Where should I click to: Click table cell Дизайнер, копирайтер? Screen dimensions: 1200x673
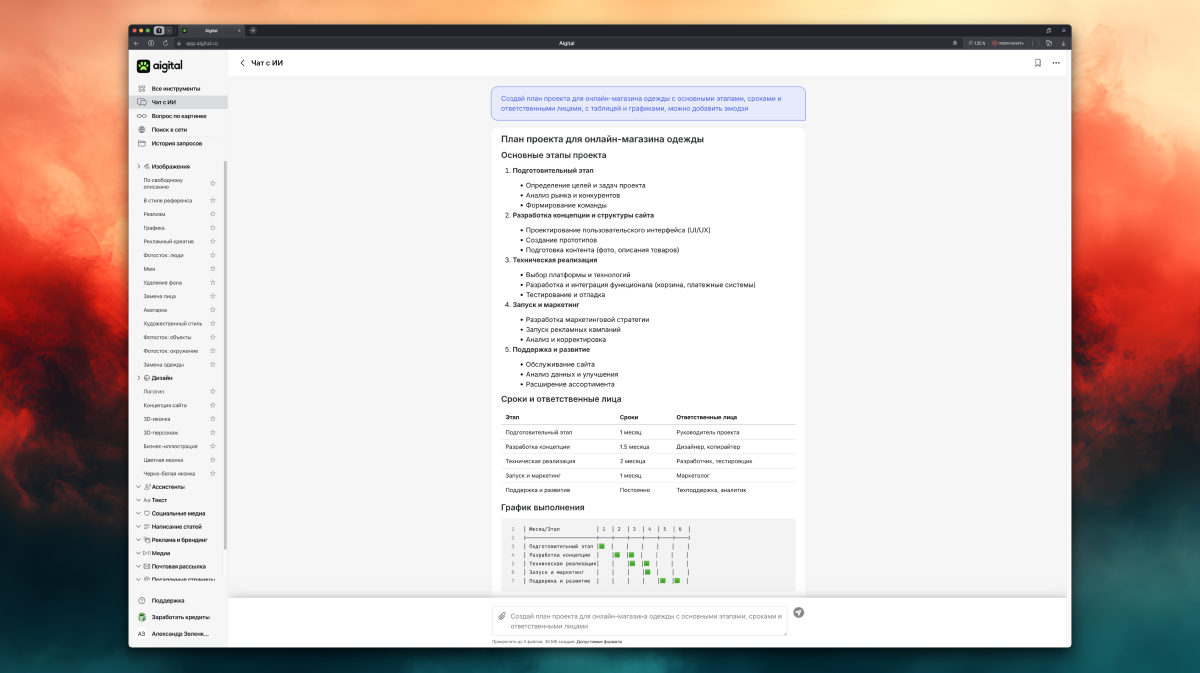pyautogui.click(x=709, y=446)
